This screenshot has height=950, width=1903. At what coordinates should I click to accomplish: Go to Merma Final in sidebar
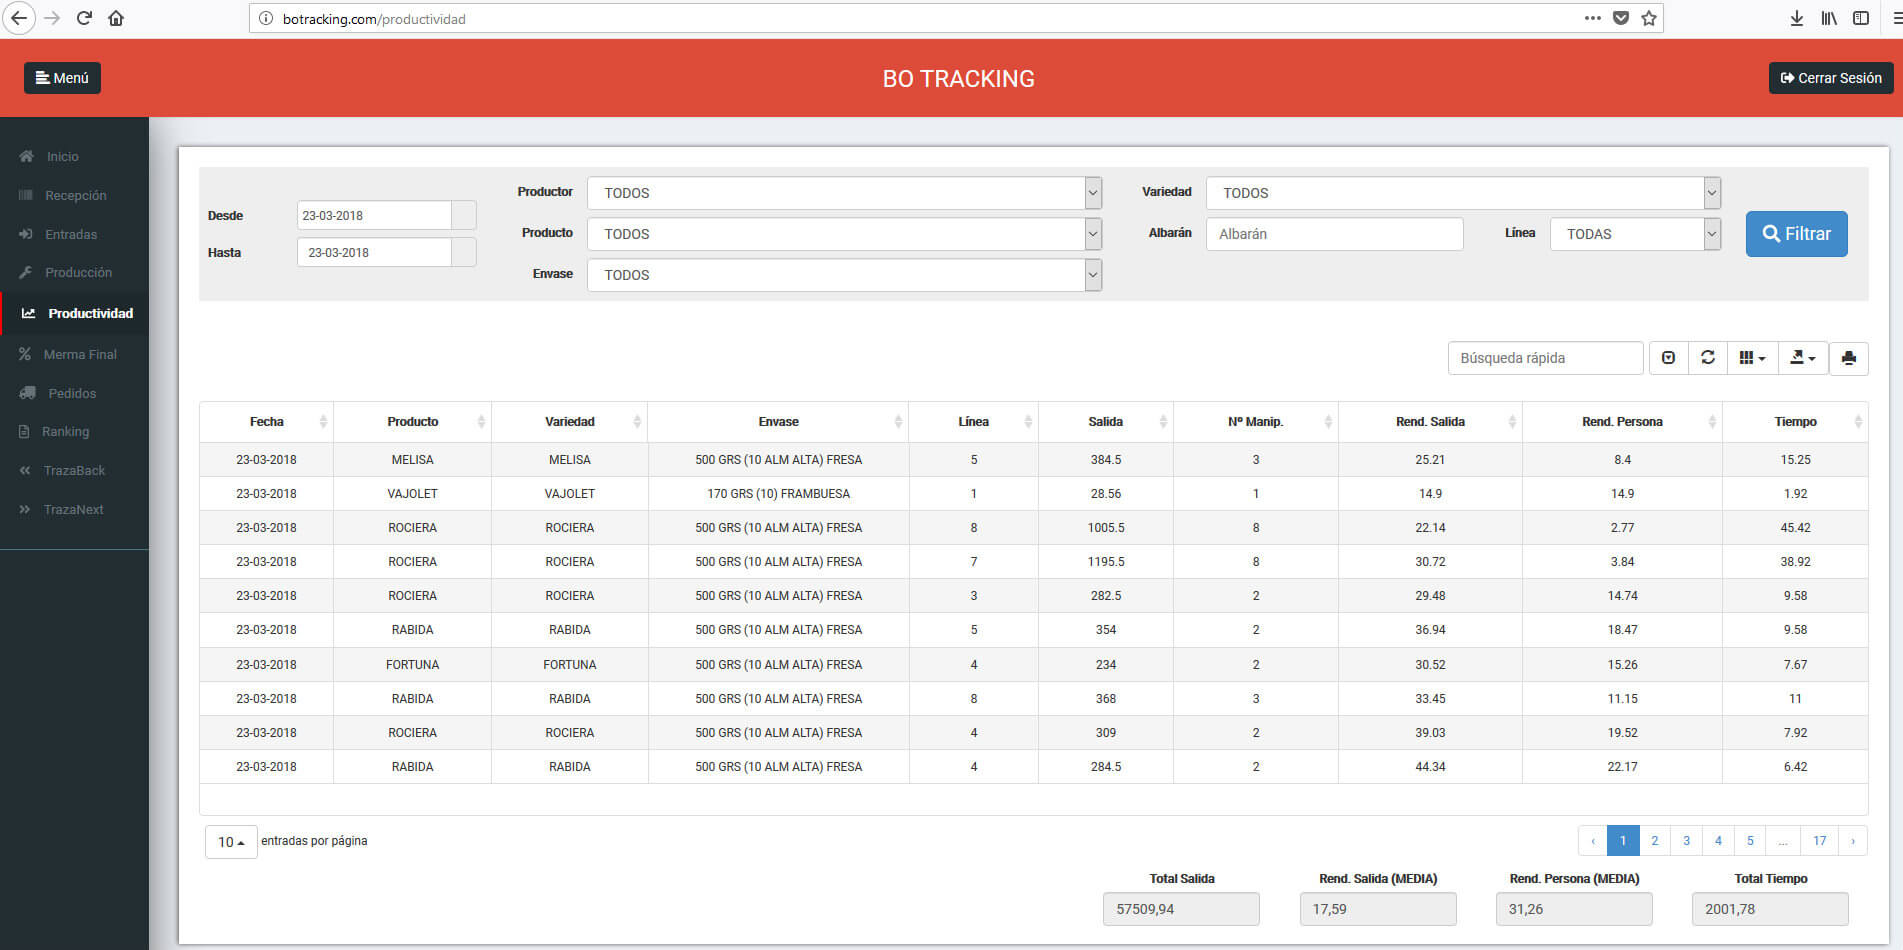pyautogui.click(x=80, y=354)
